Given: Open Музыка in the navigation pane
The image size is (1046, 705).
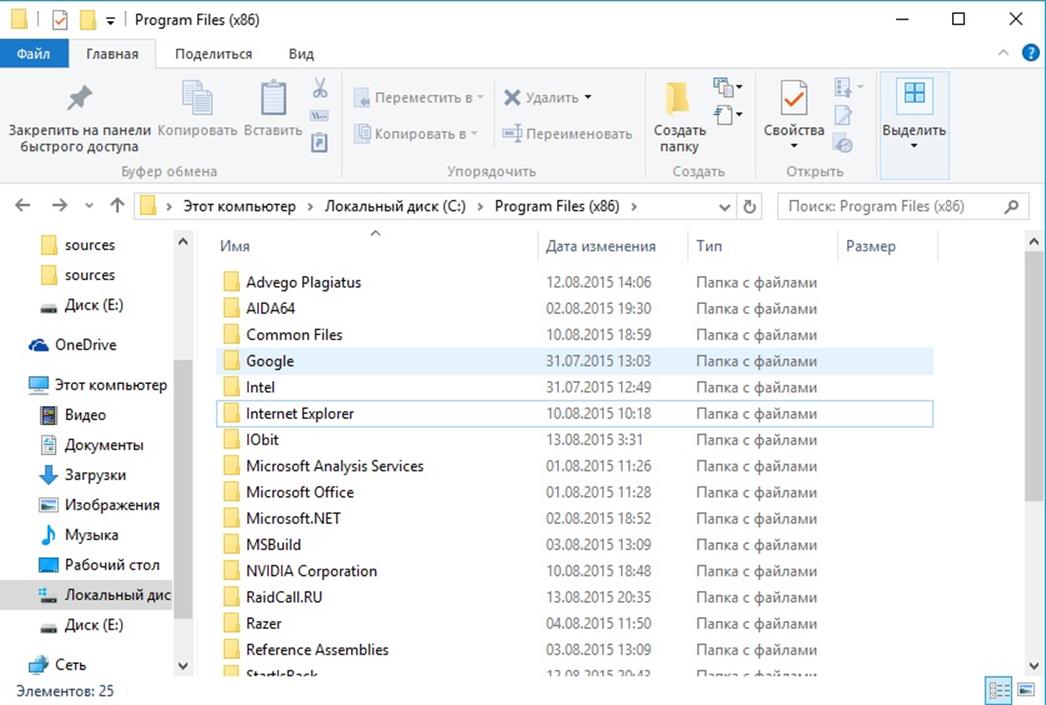Looking at the screenshot, I should (x=79, y=535).
